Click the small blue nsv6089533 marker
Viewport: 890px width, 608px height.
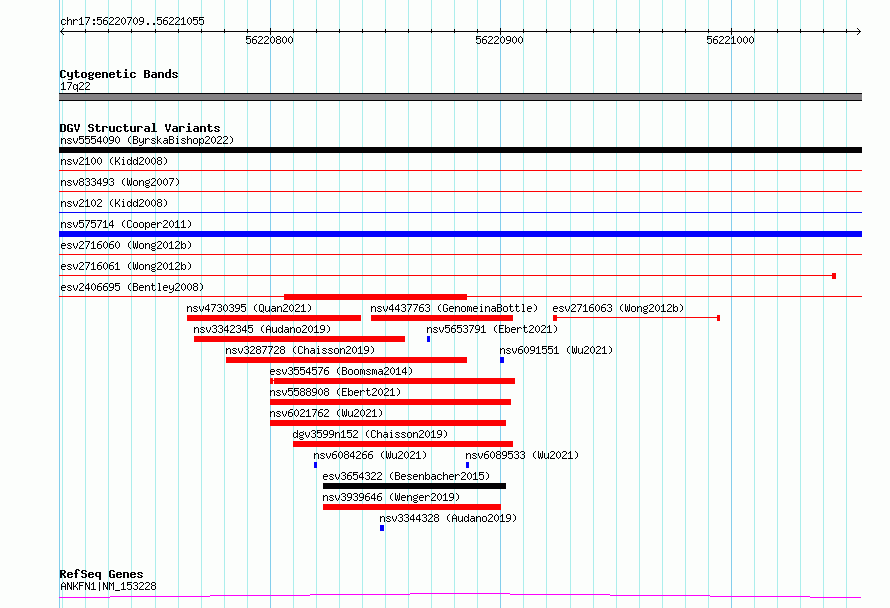tap(467, 465)
